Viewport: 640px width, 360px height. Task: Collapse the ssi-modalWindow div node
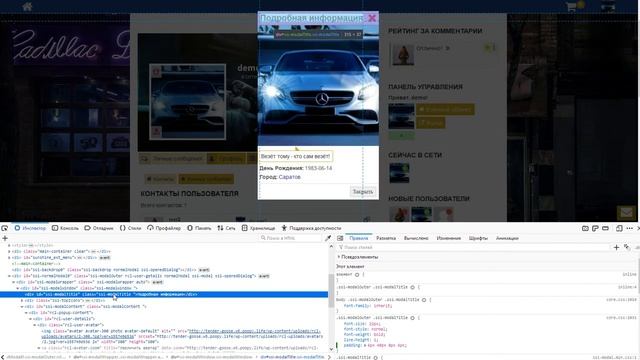click(18, 288)
